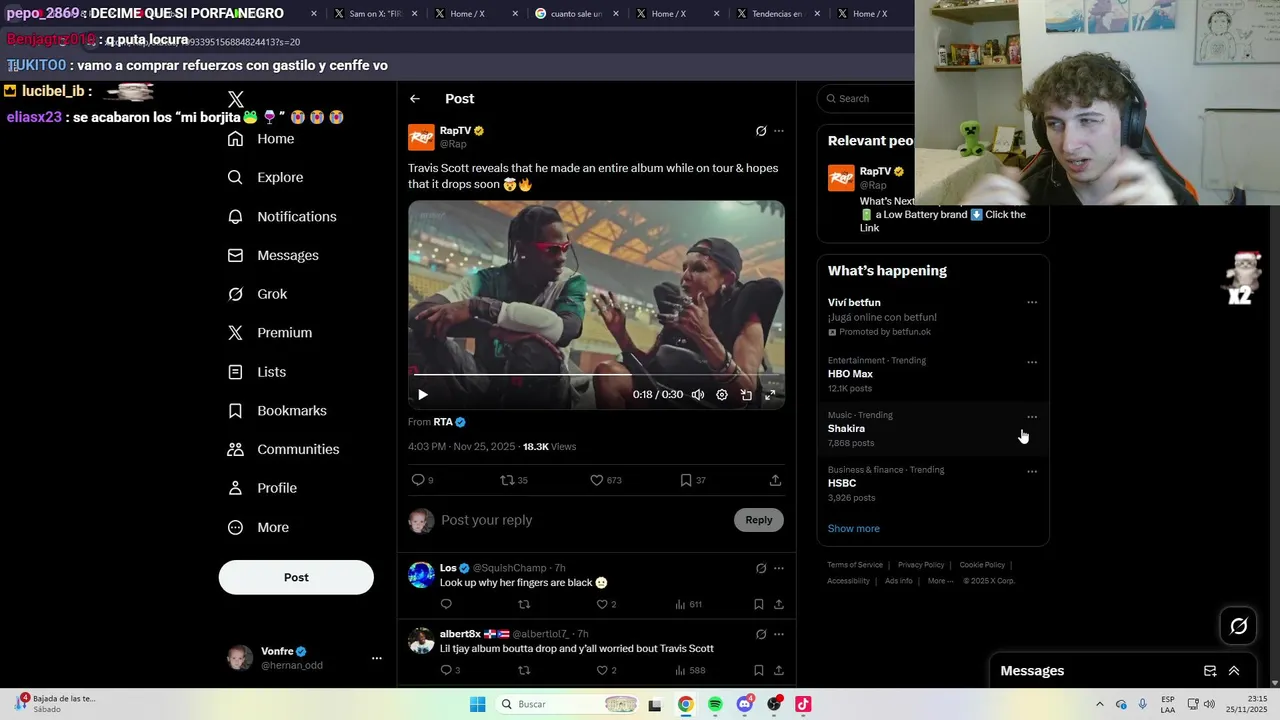Seek on the video progress bar
This screenshot has height=720, width=1280.
[596, 375]
